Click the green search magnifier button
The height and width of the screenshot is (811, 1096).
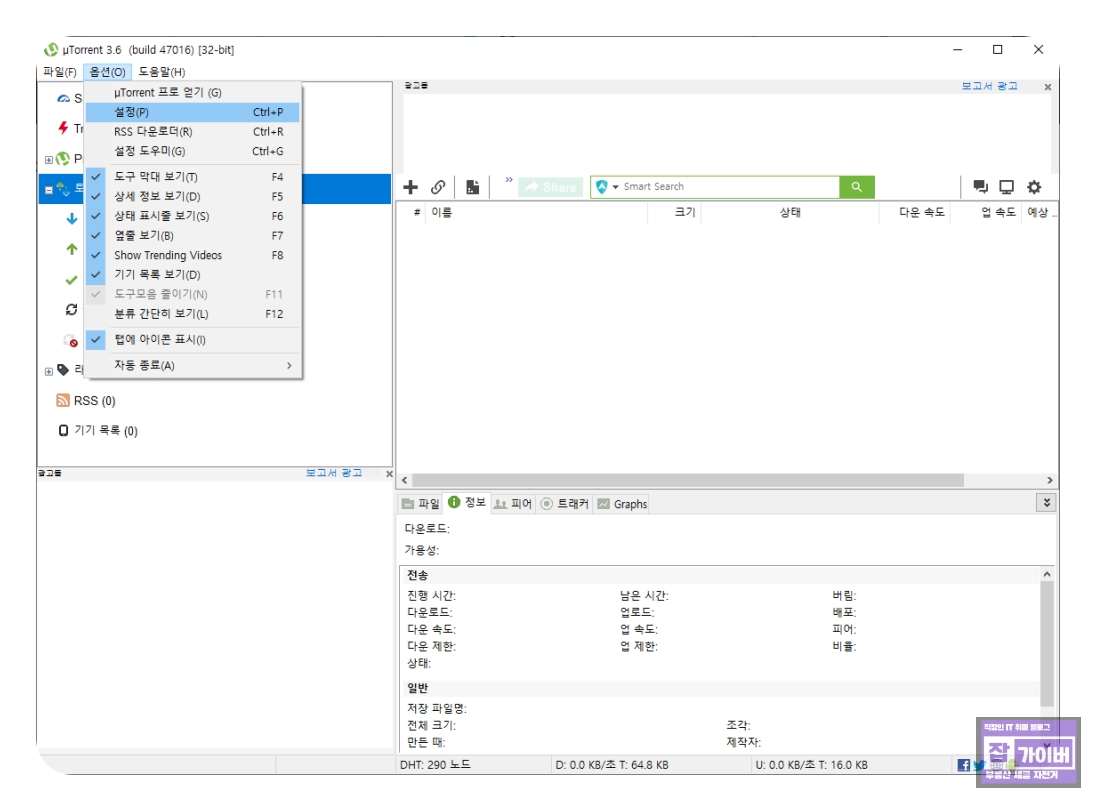click(857, 187)
